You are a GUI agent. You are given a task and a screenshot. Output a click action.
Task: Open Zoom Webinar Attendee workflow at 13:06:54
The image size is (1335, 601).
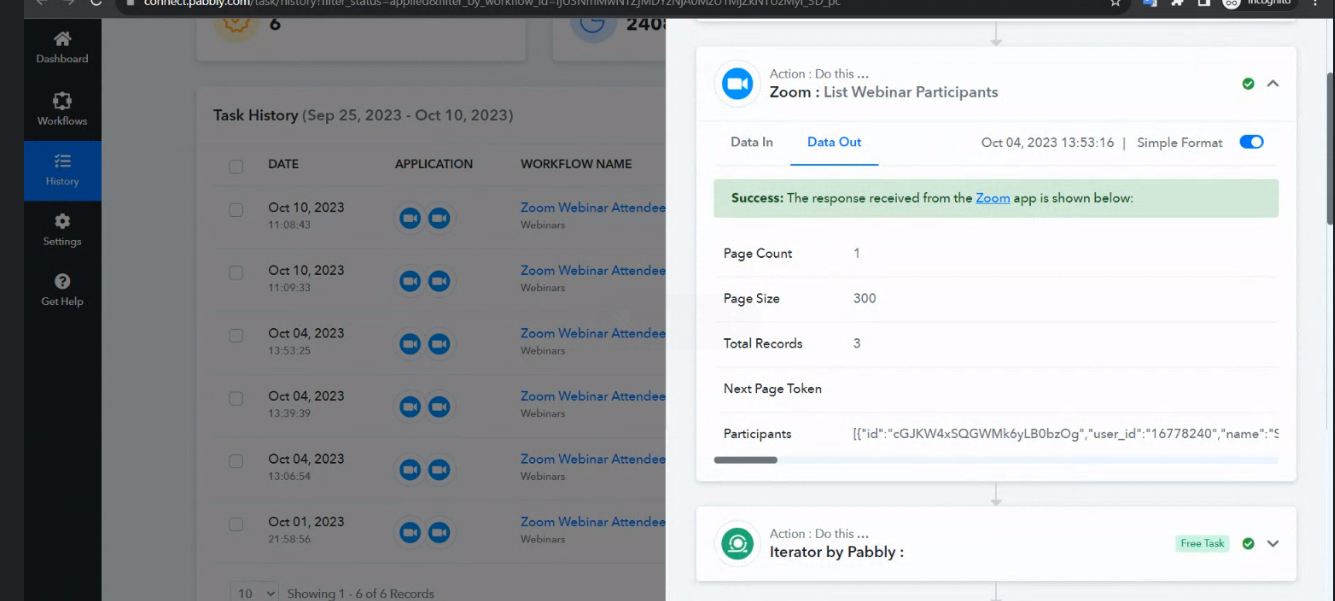(x=593, y=459)
